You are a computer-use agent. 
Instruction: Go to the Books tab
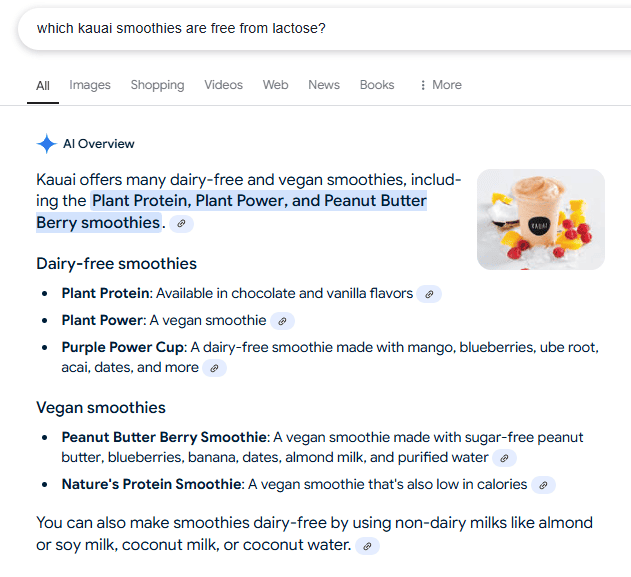377,85
